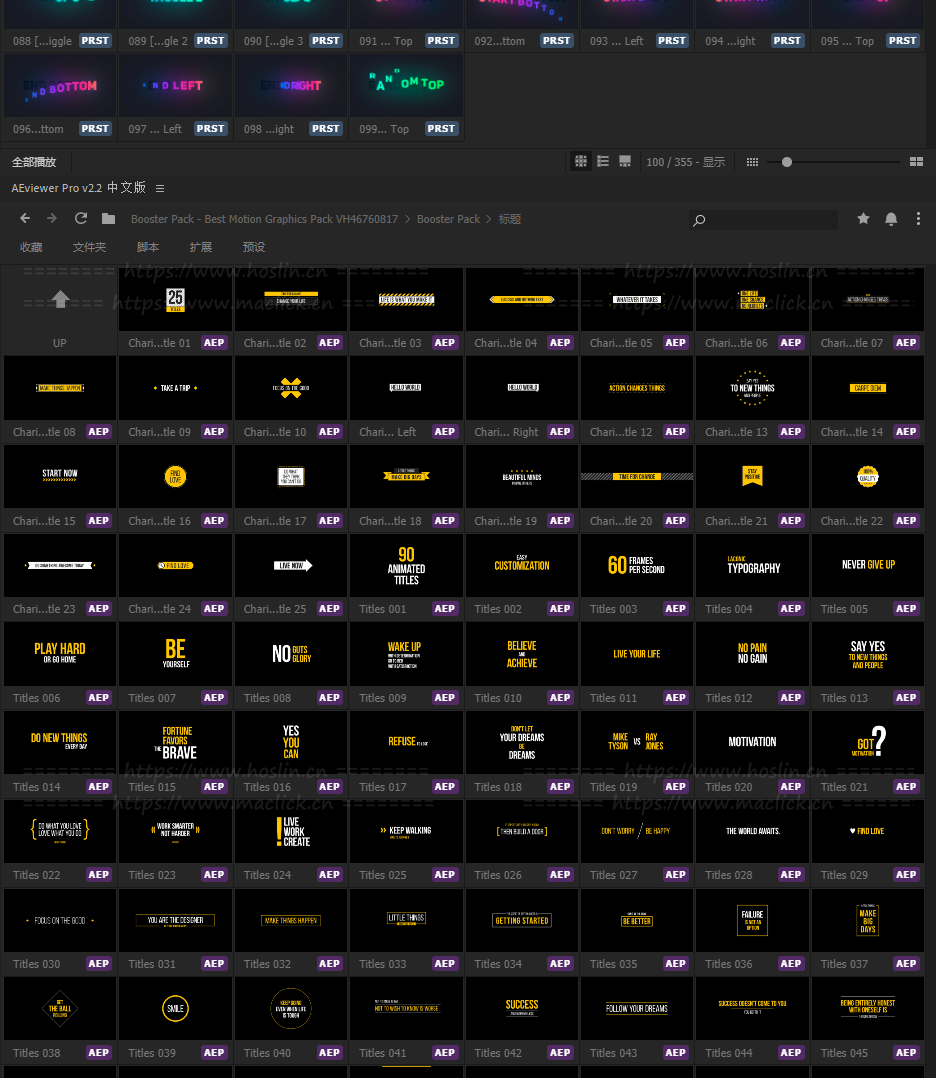Go up one folder with UP tile
The width and height of the screenshot is (936, 1078).
[x=60, y=311]
